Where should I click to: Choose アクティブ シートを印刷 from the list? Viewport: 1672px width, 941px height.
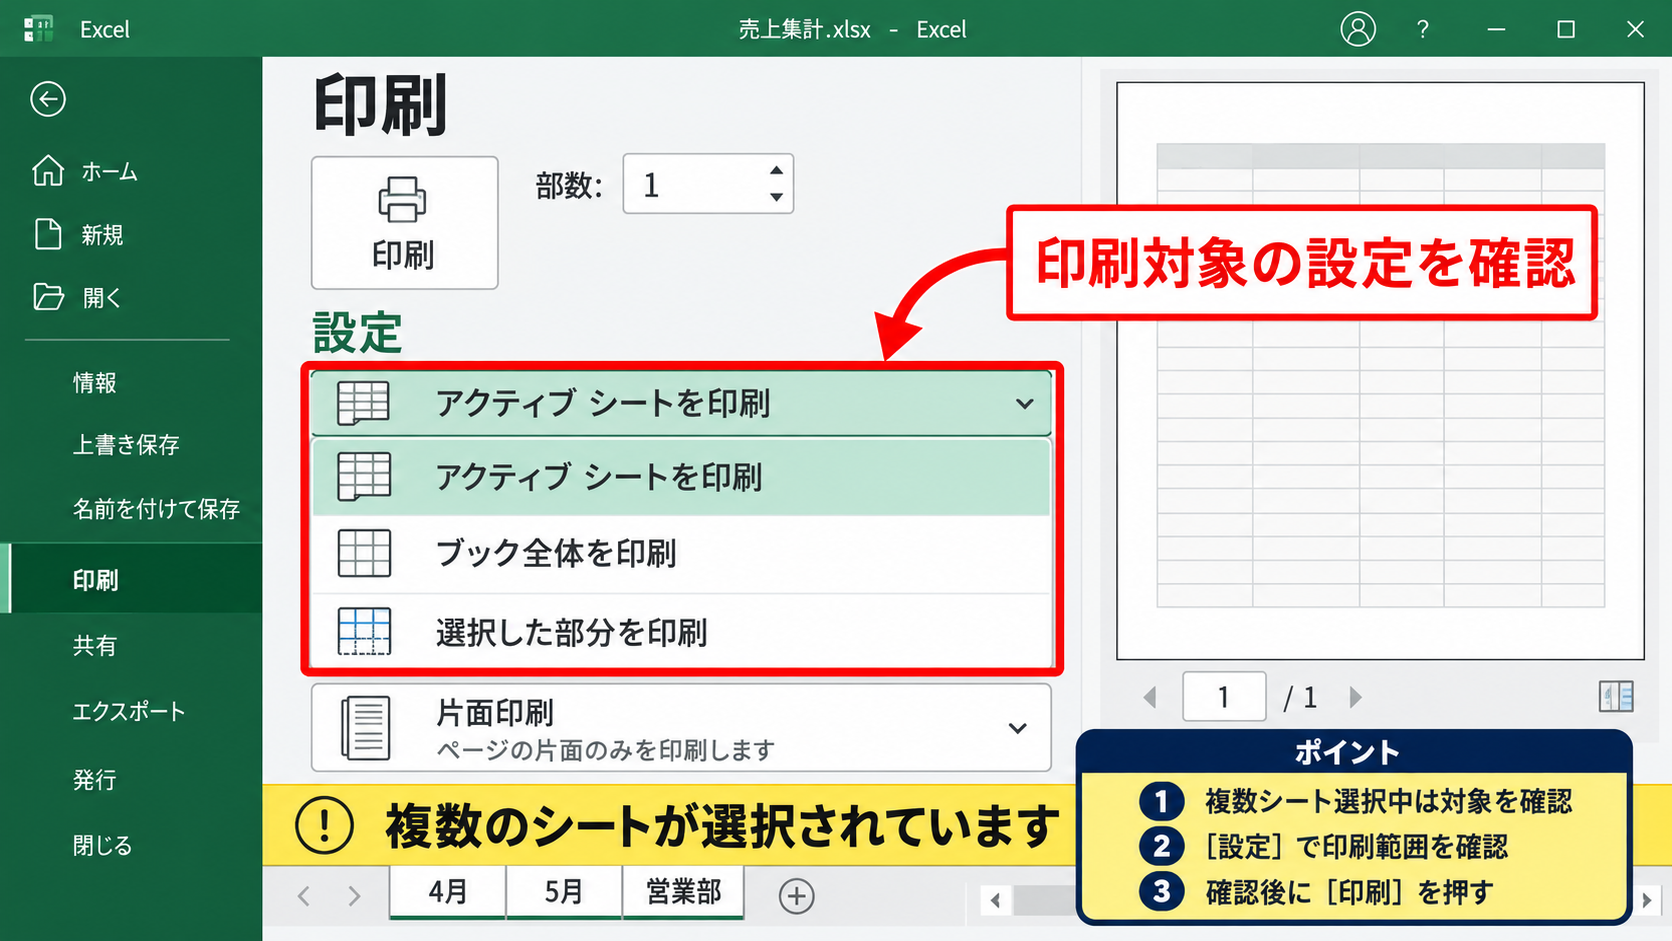click(x=681, y=477)
